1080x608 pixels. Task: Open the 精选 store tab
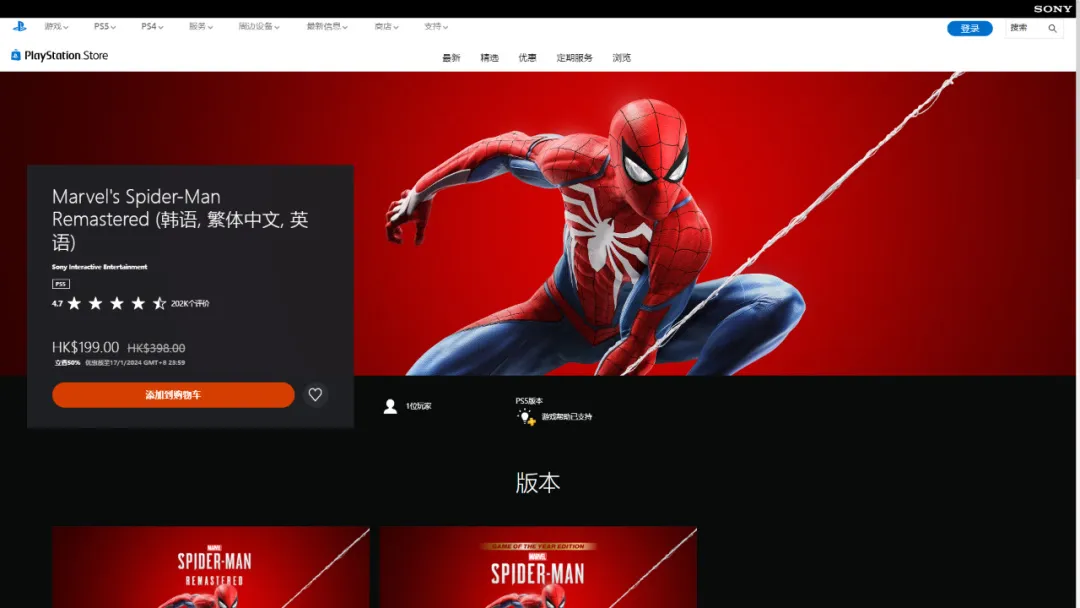coord(489,58)
